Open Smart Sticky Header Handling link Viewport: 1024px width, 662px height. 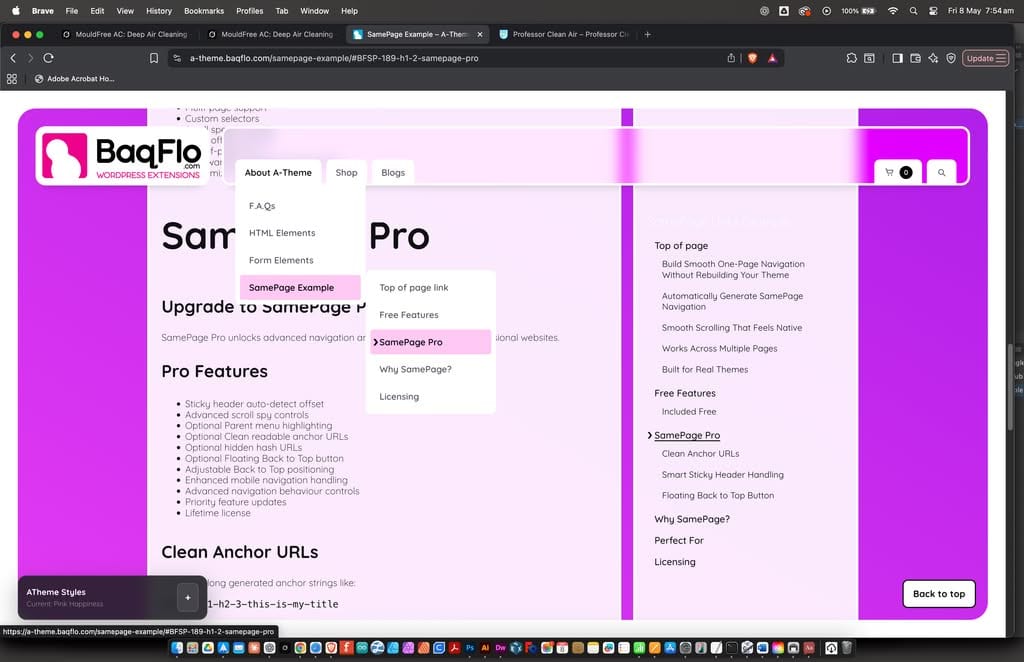tap(722, 475)
